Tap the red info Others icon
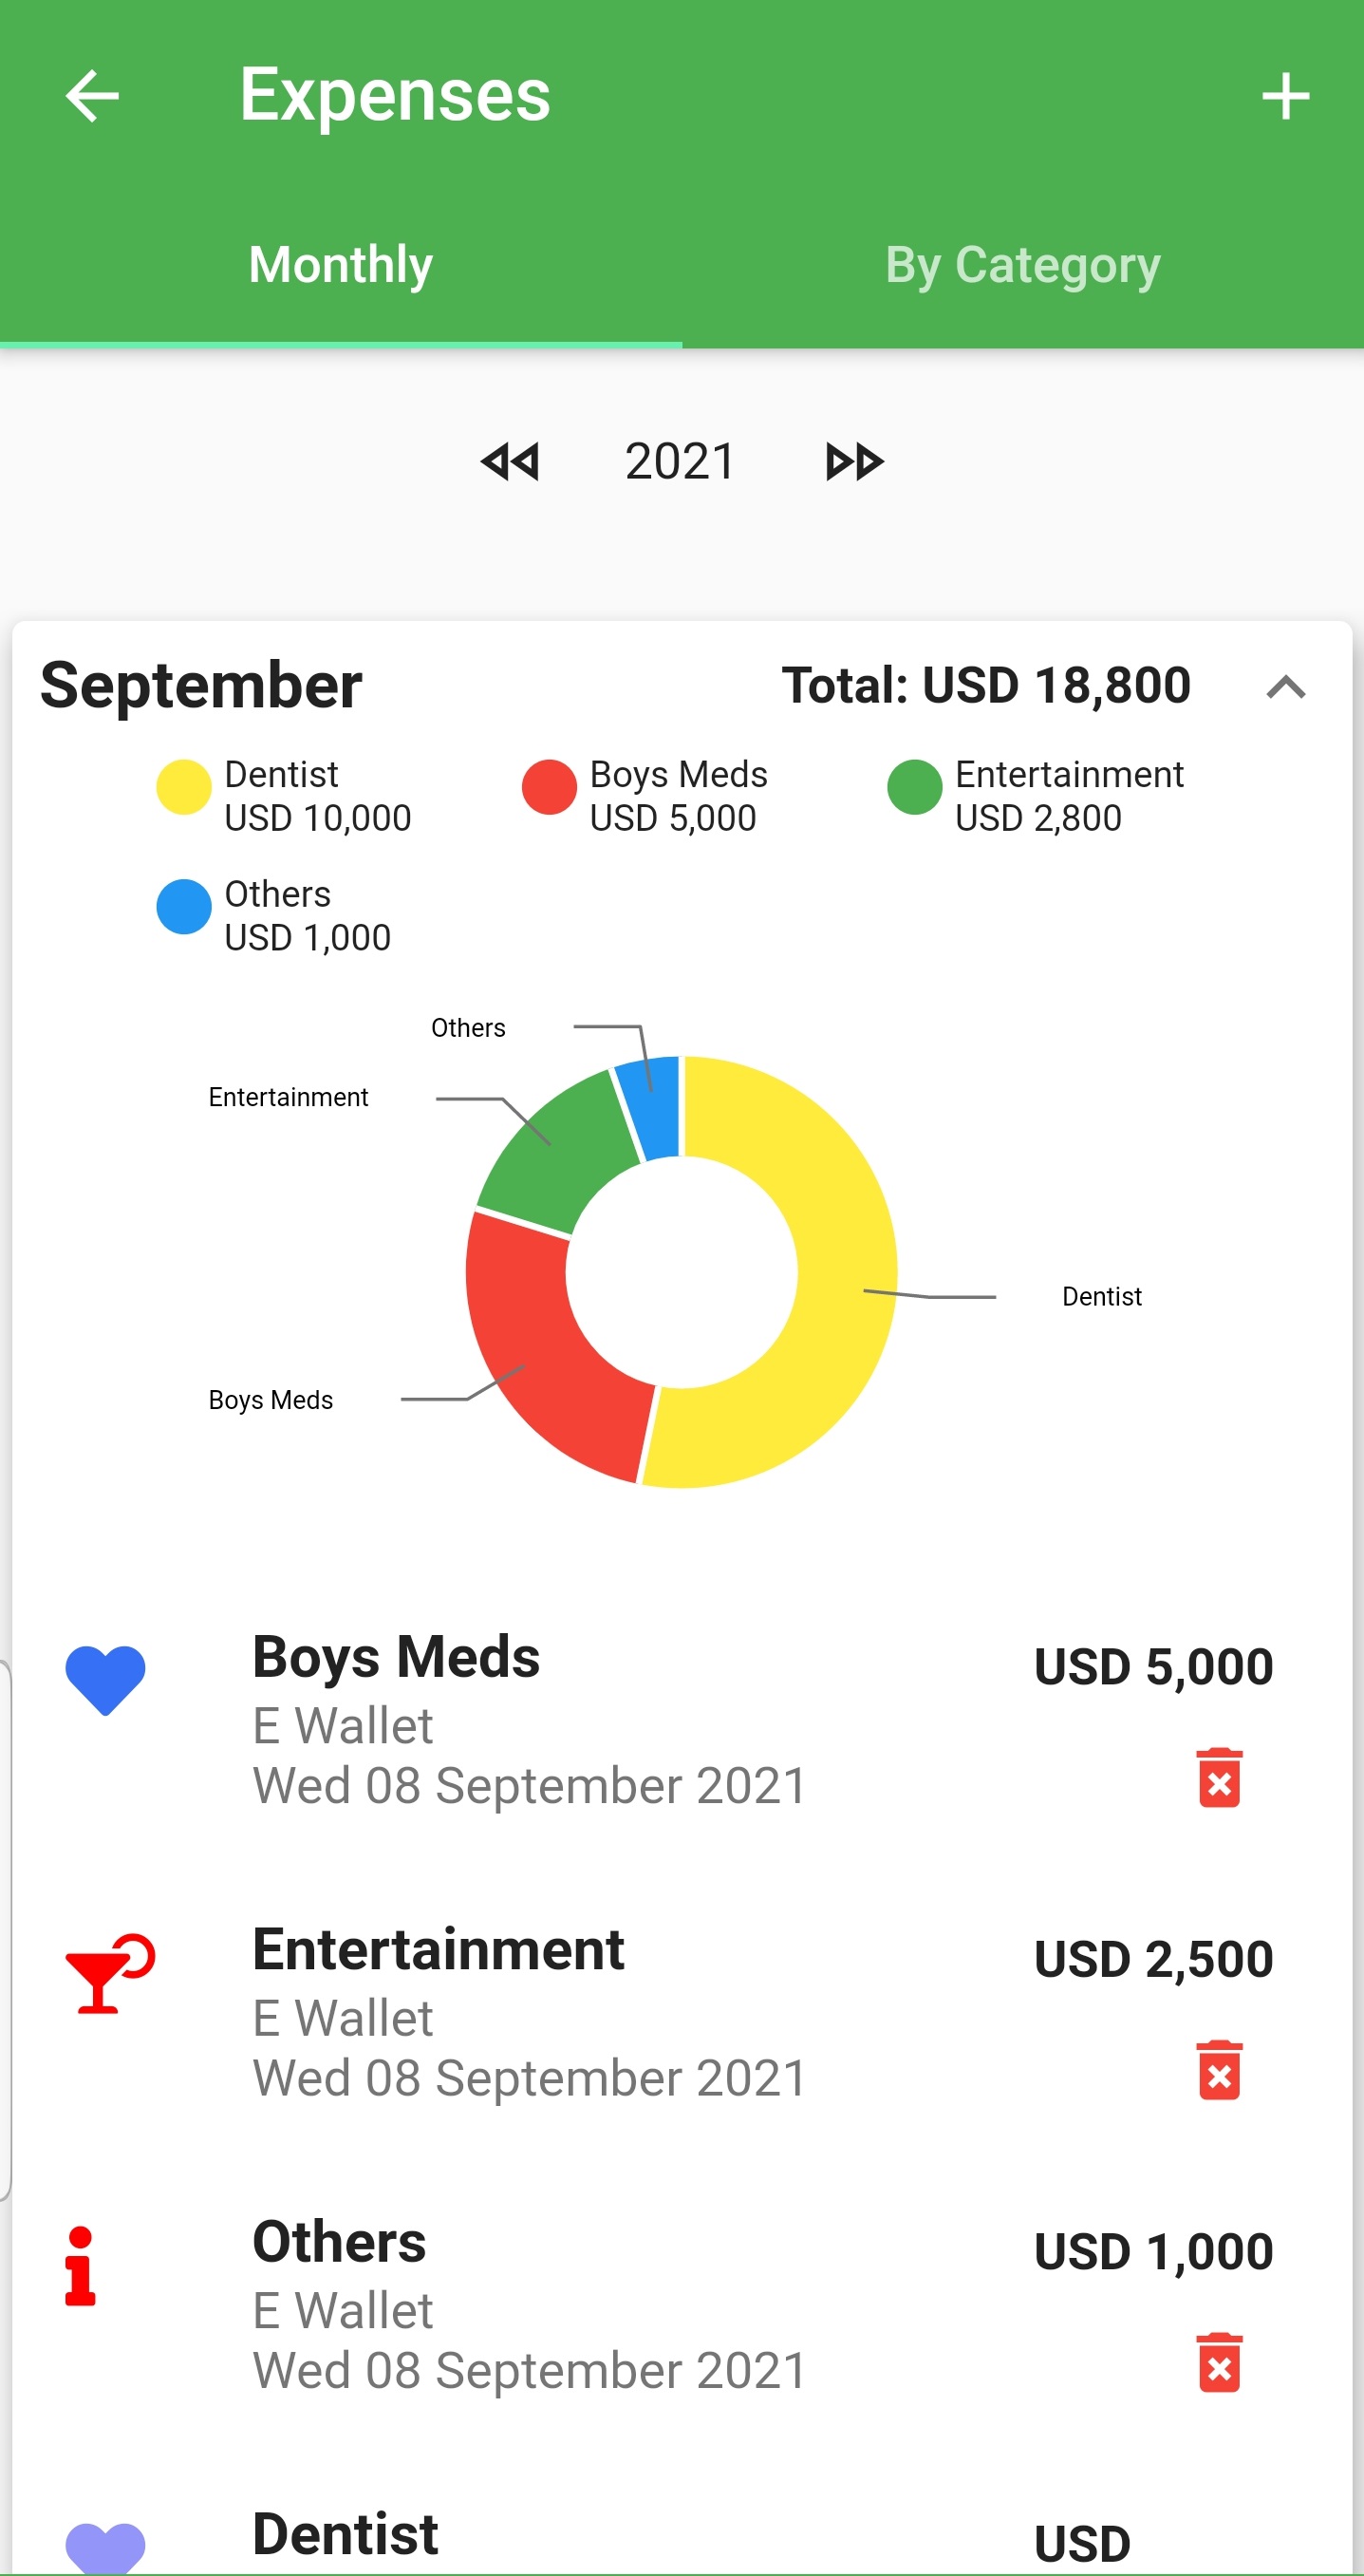1364x2576 pixels. click(x=81, y=2266)
